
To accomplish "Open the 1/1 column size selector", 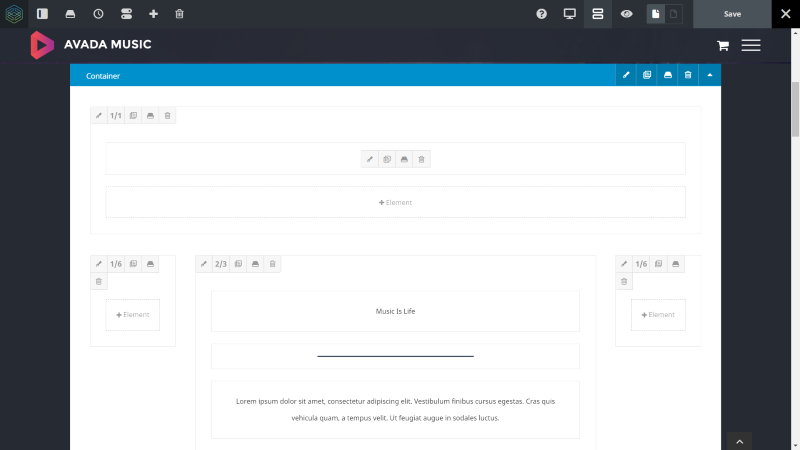I will tap(116, 116).
